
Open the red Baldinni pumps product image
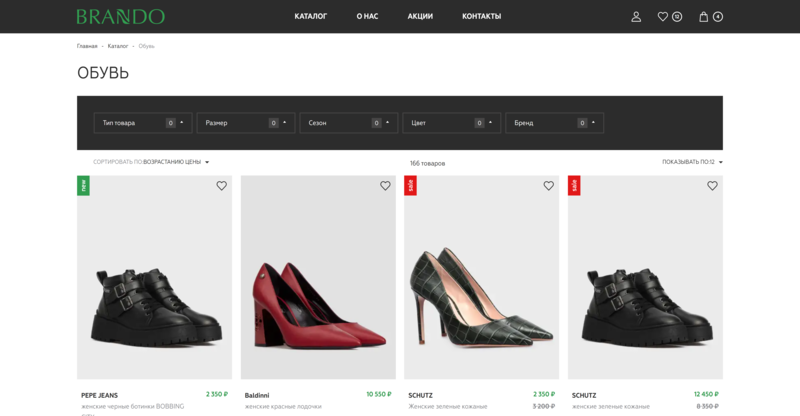click(318, 277)
